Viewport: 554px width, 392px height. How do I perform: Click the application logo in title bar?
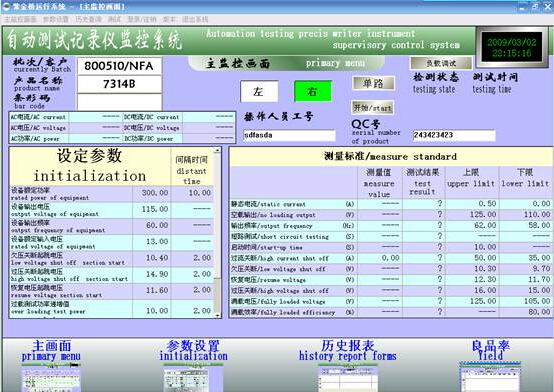6,6
